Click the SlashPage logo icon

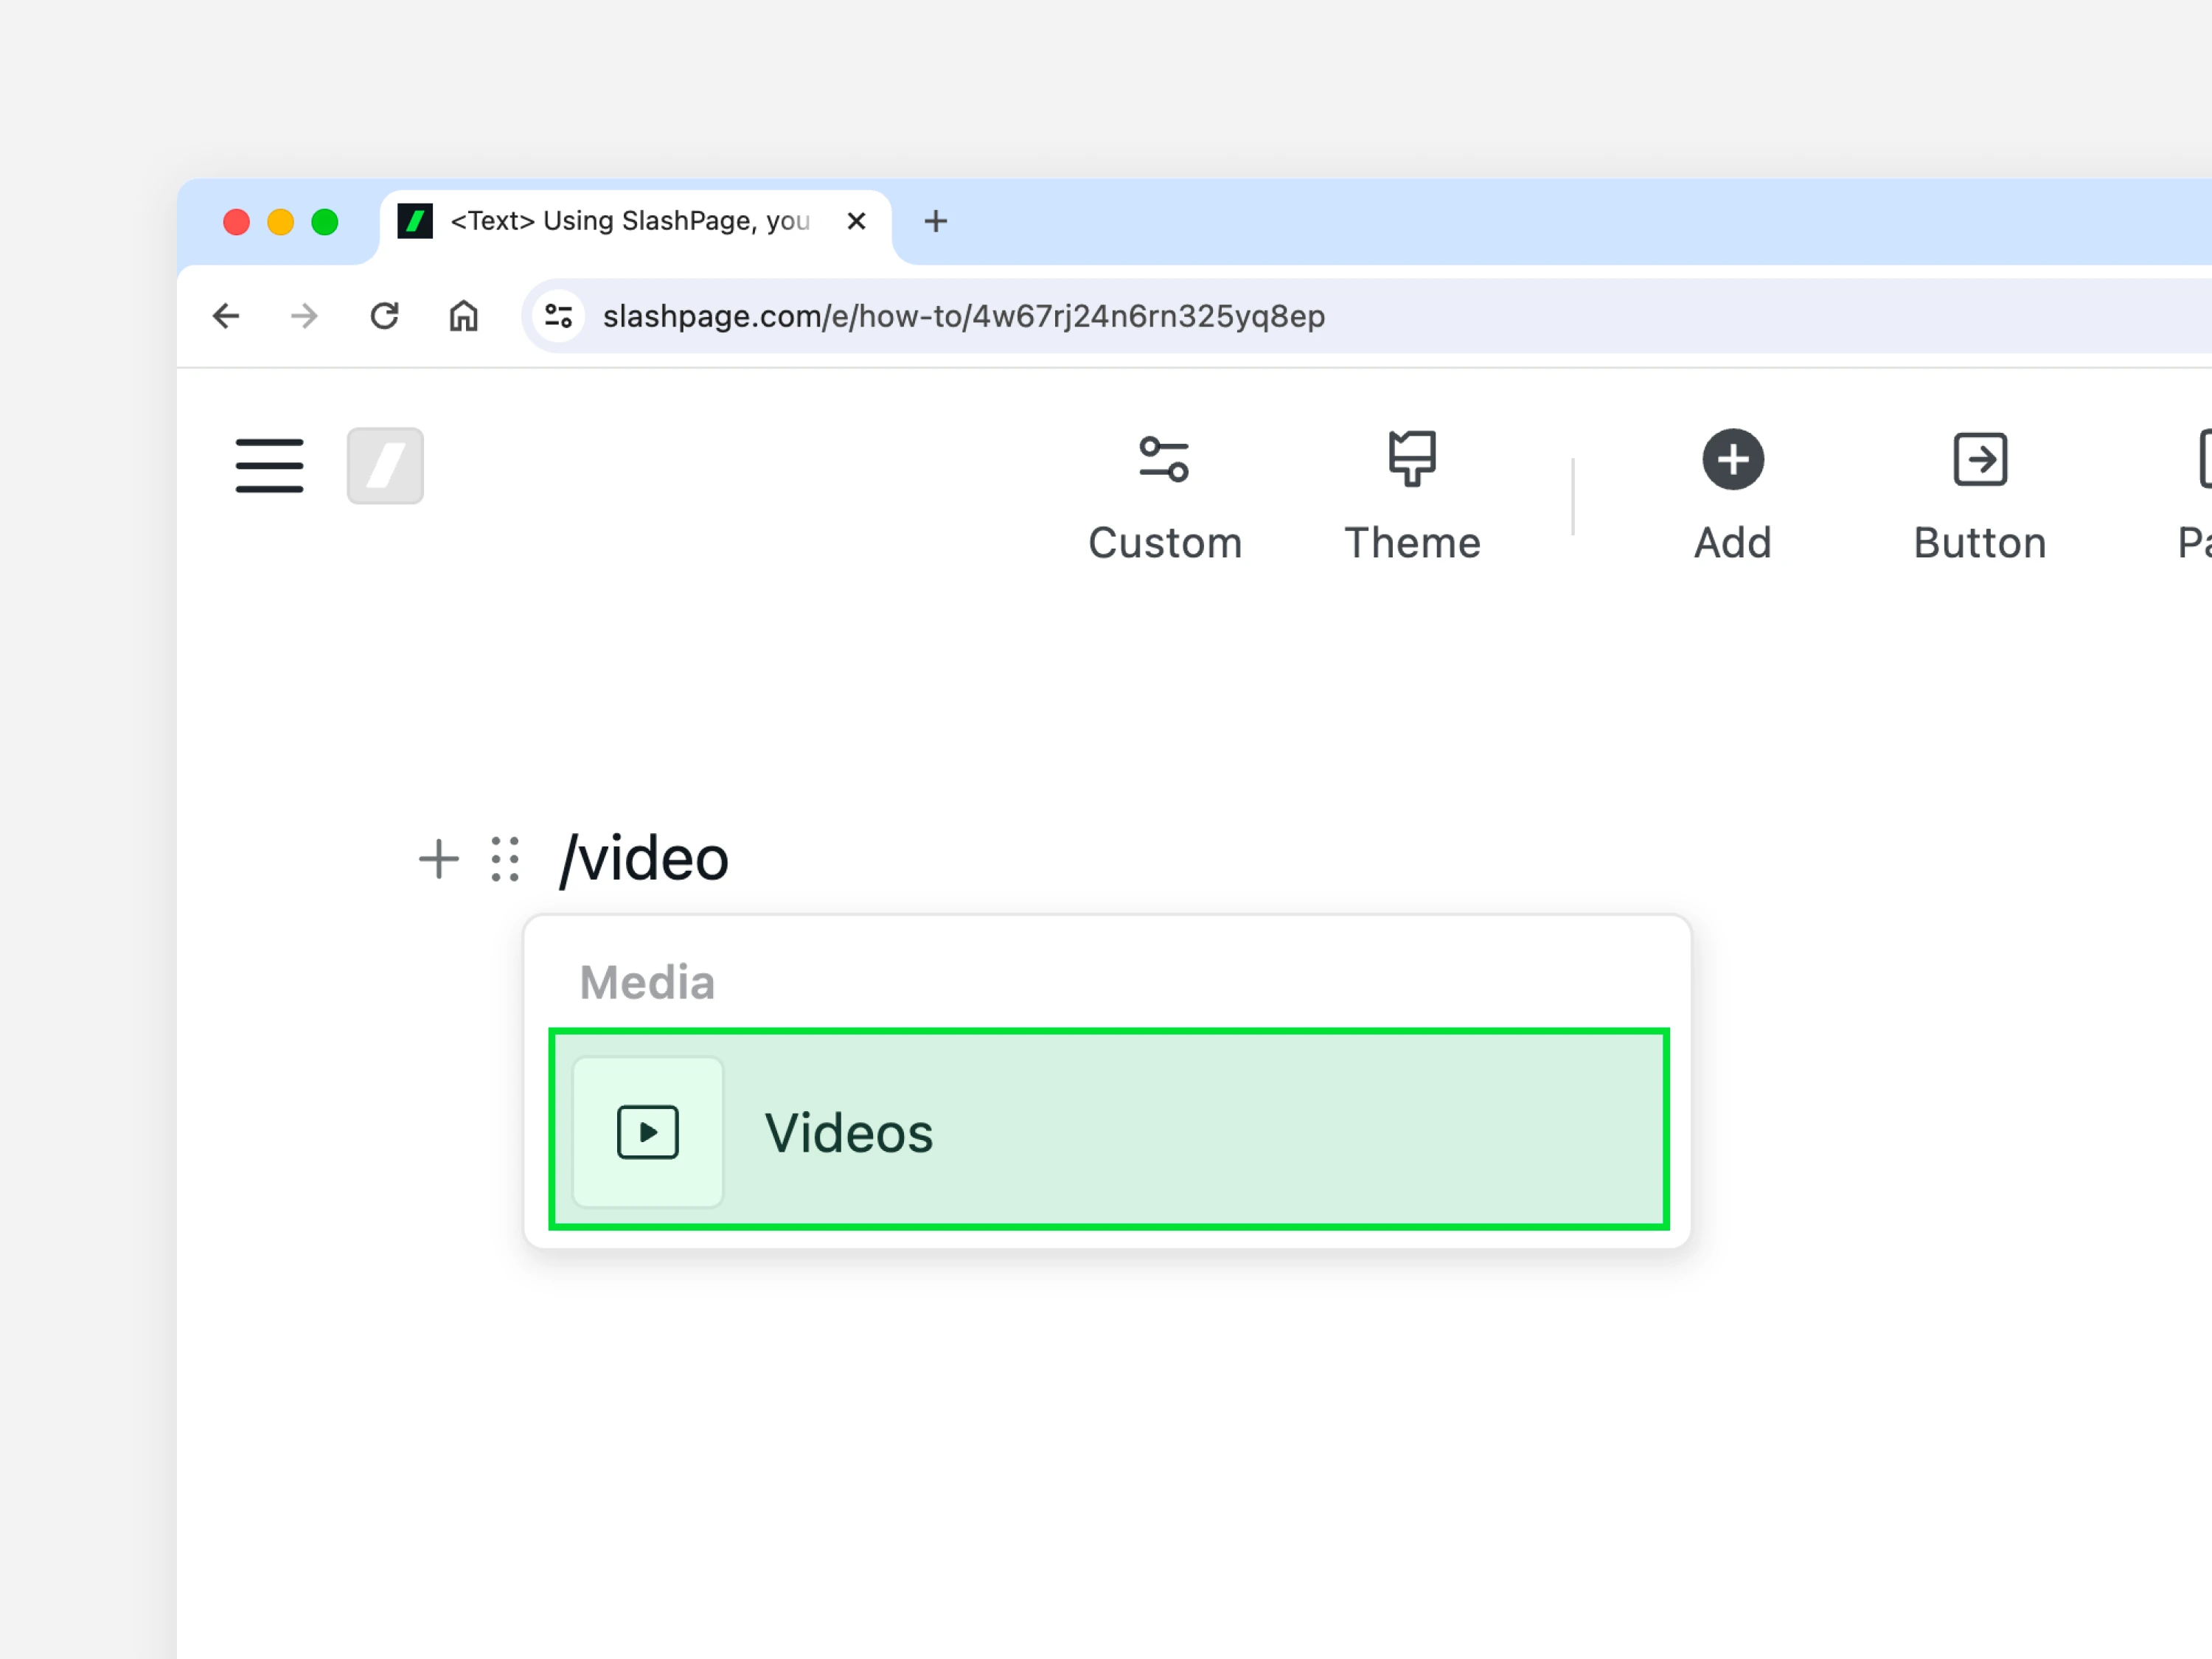(x=385, y=465)
